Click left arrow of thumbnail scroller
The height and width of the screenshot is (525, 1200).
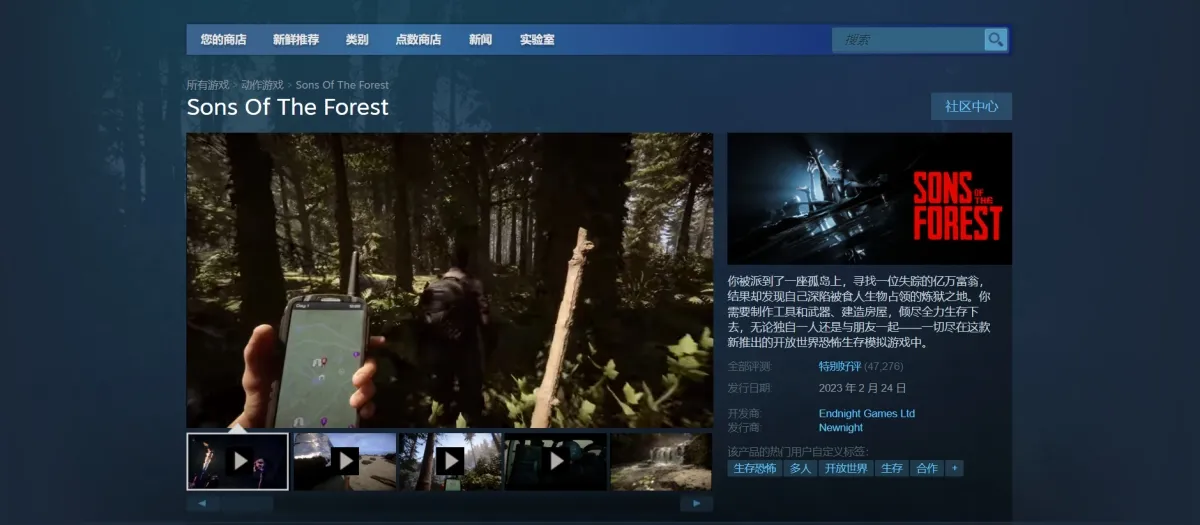pyautogui.click(x=202, y=503)
